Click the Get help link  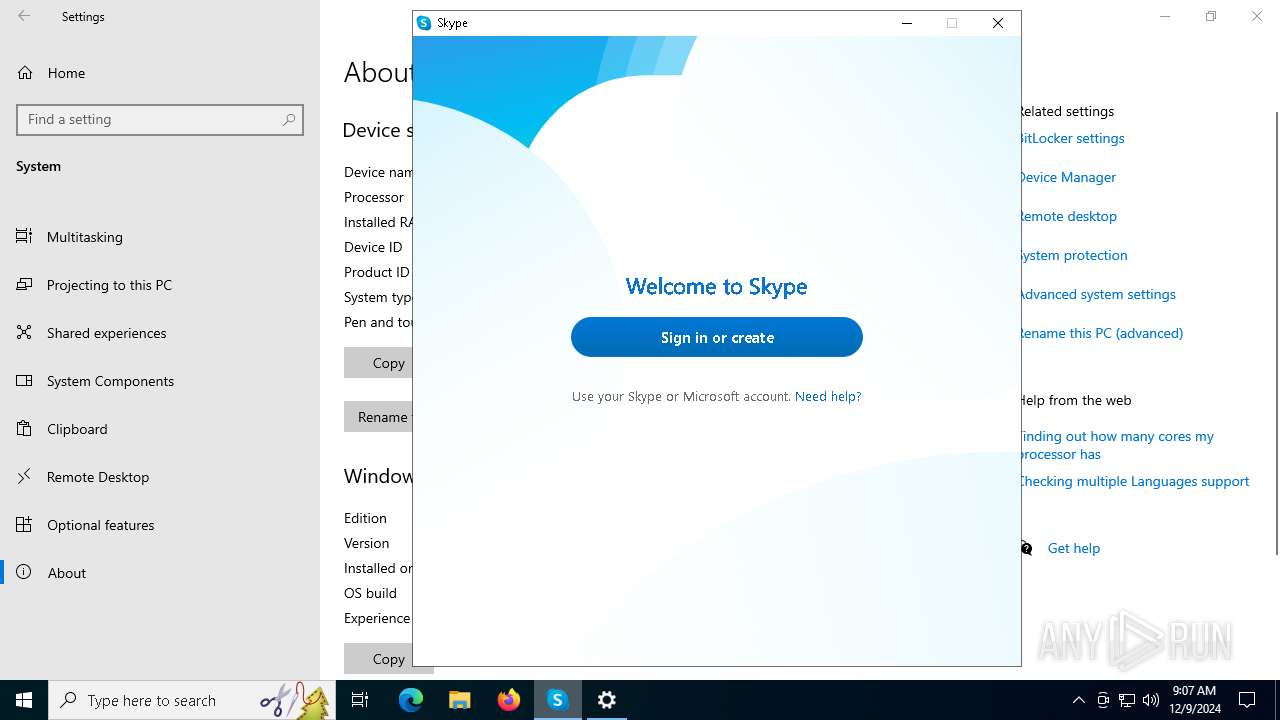pyautogui.click(x=1073, y=548)
